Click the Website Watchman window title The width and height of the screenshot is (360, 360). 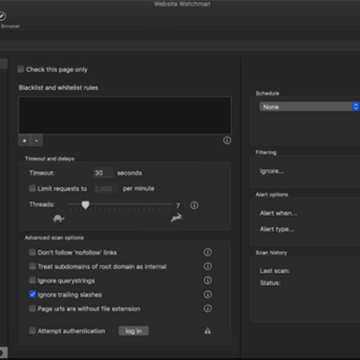(182, 4)
